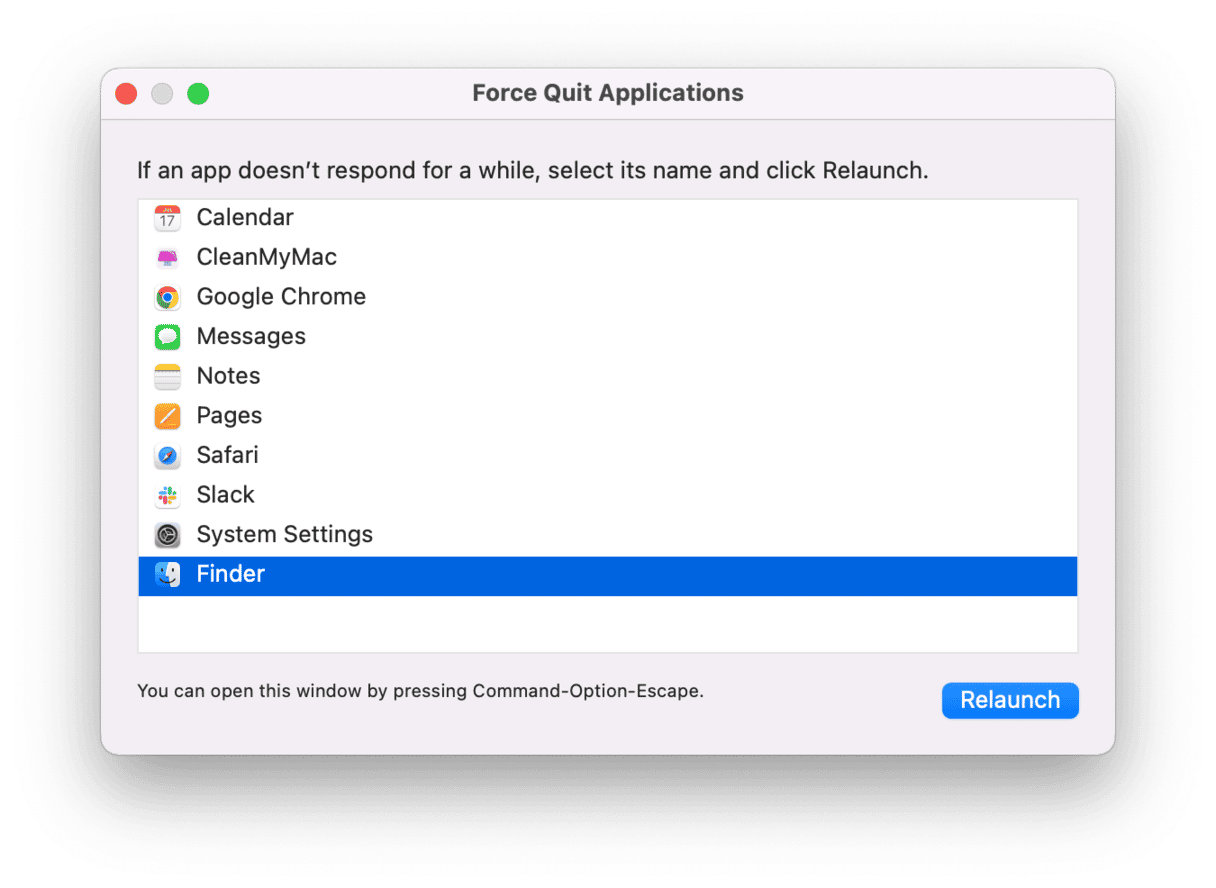Select the Slack name in list
The height and width of the screenshot is (888, 1216).
[225, 495]
